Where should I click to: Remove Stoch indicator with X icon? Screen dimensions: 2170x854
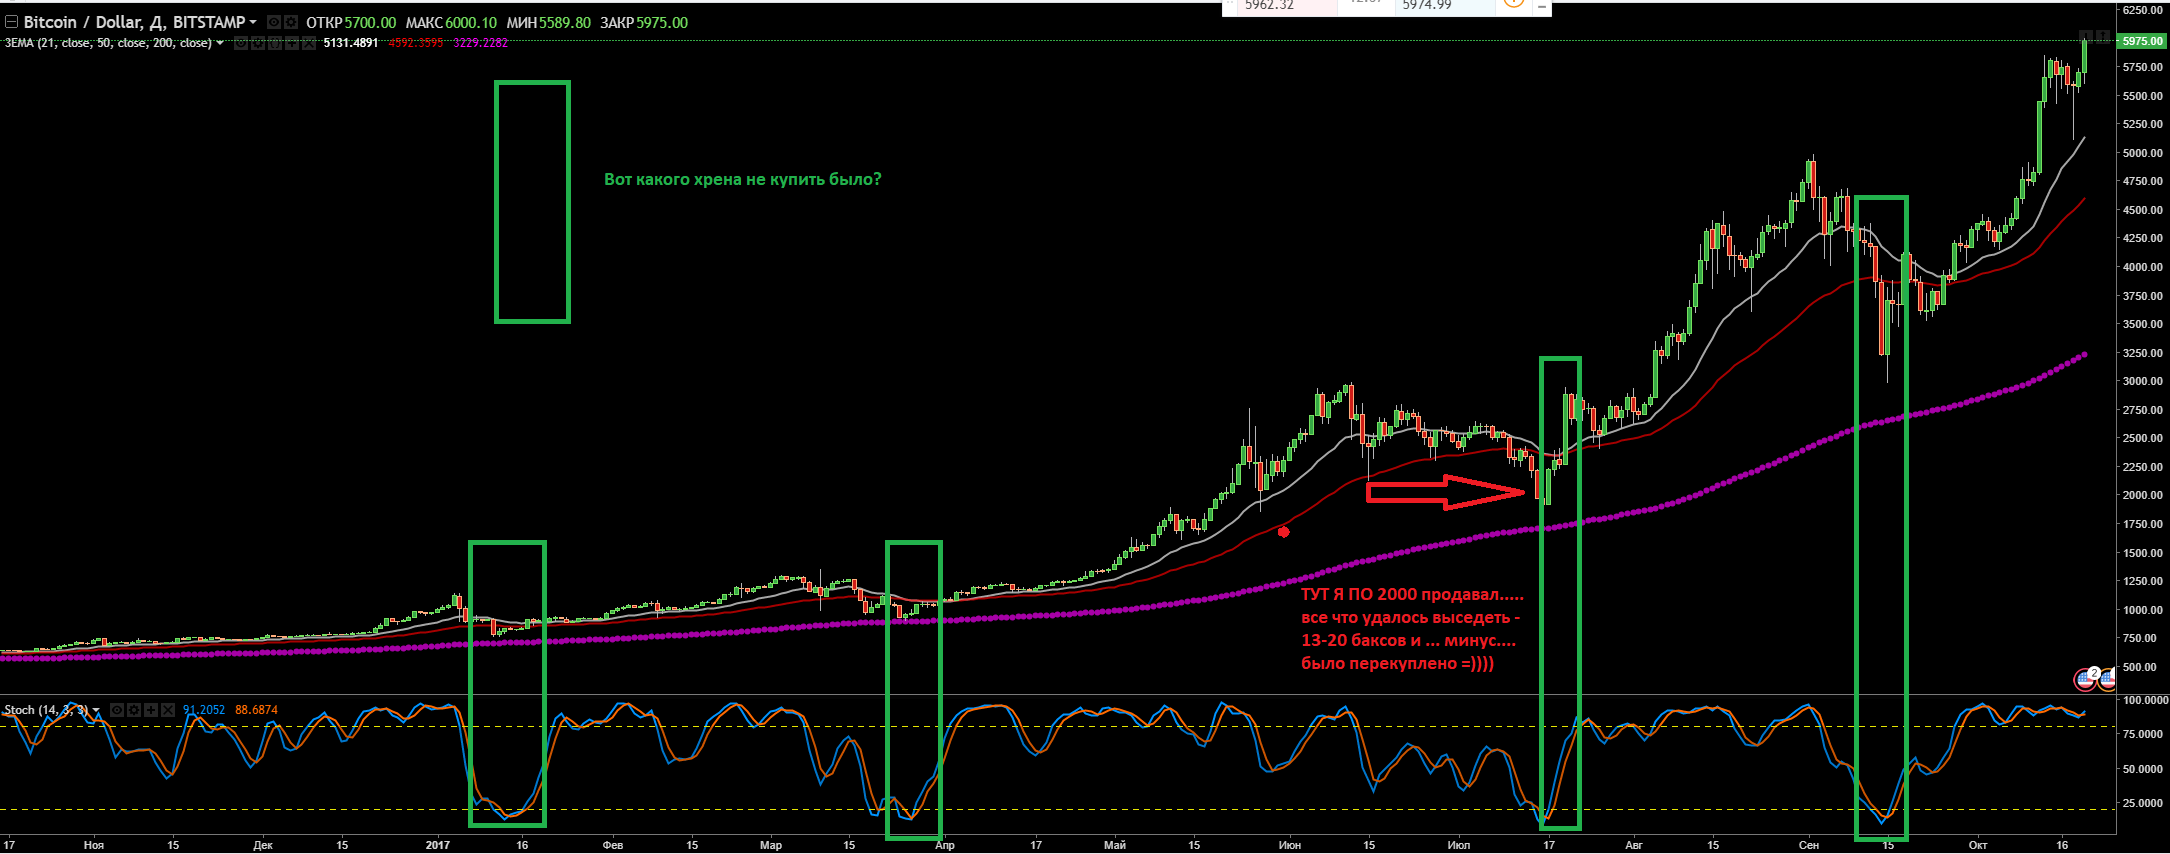pos(168,710)
